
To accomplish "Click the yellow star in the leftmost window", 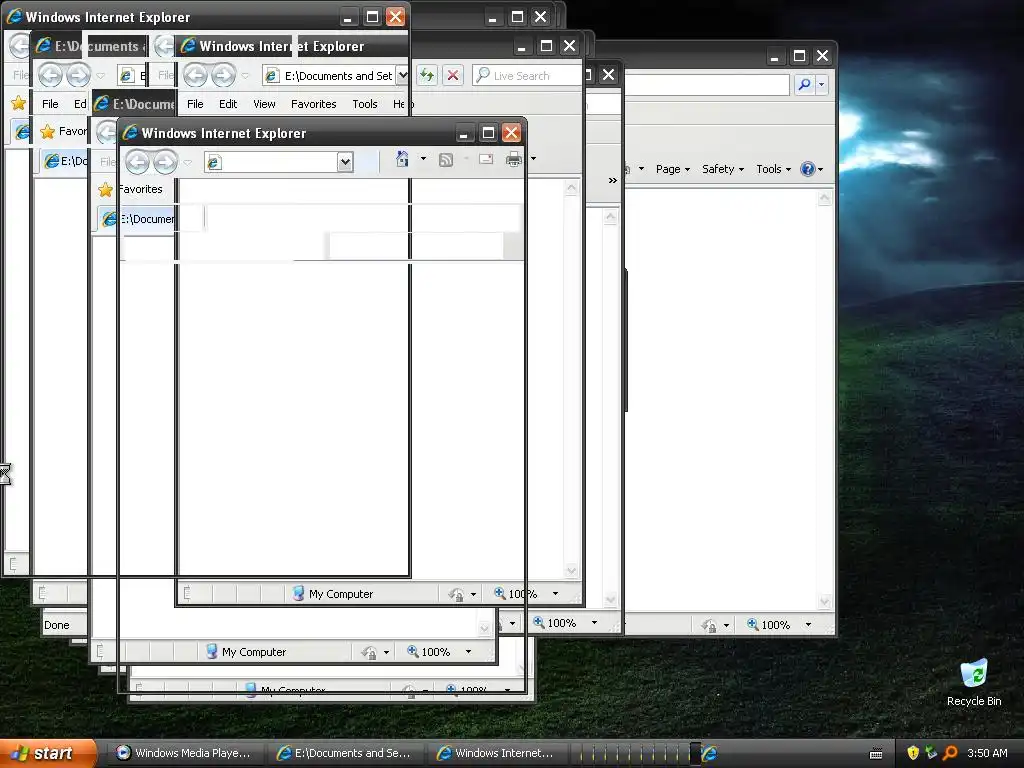I will click(x=18, y=103).
